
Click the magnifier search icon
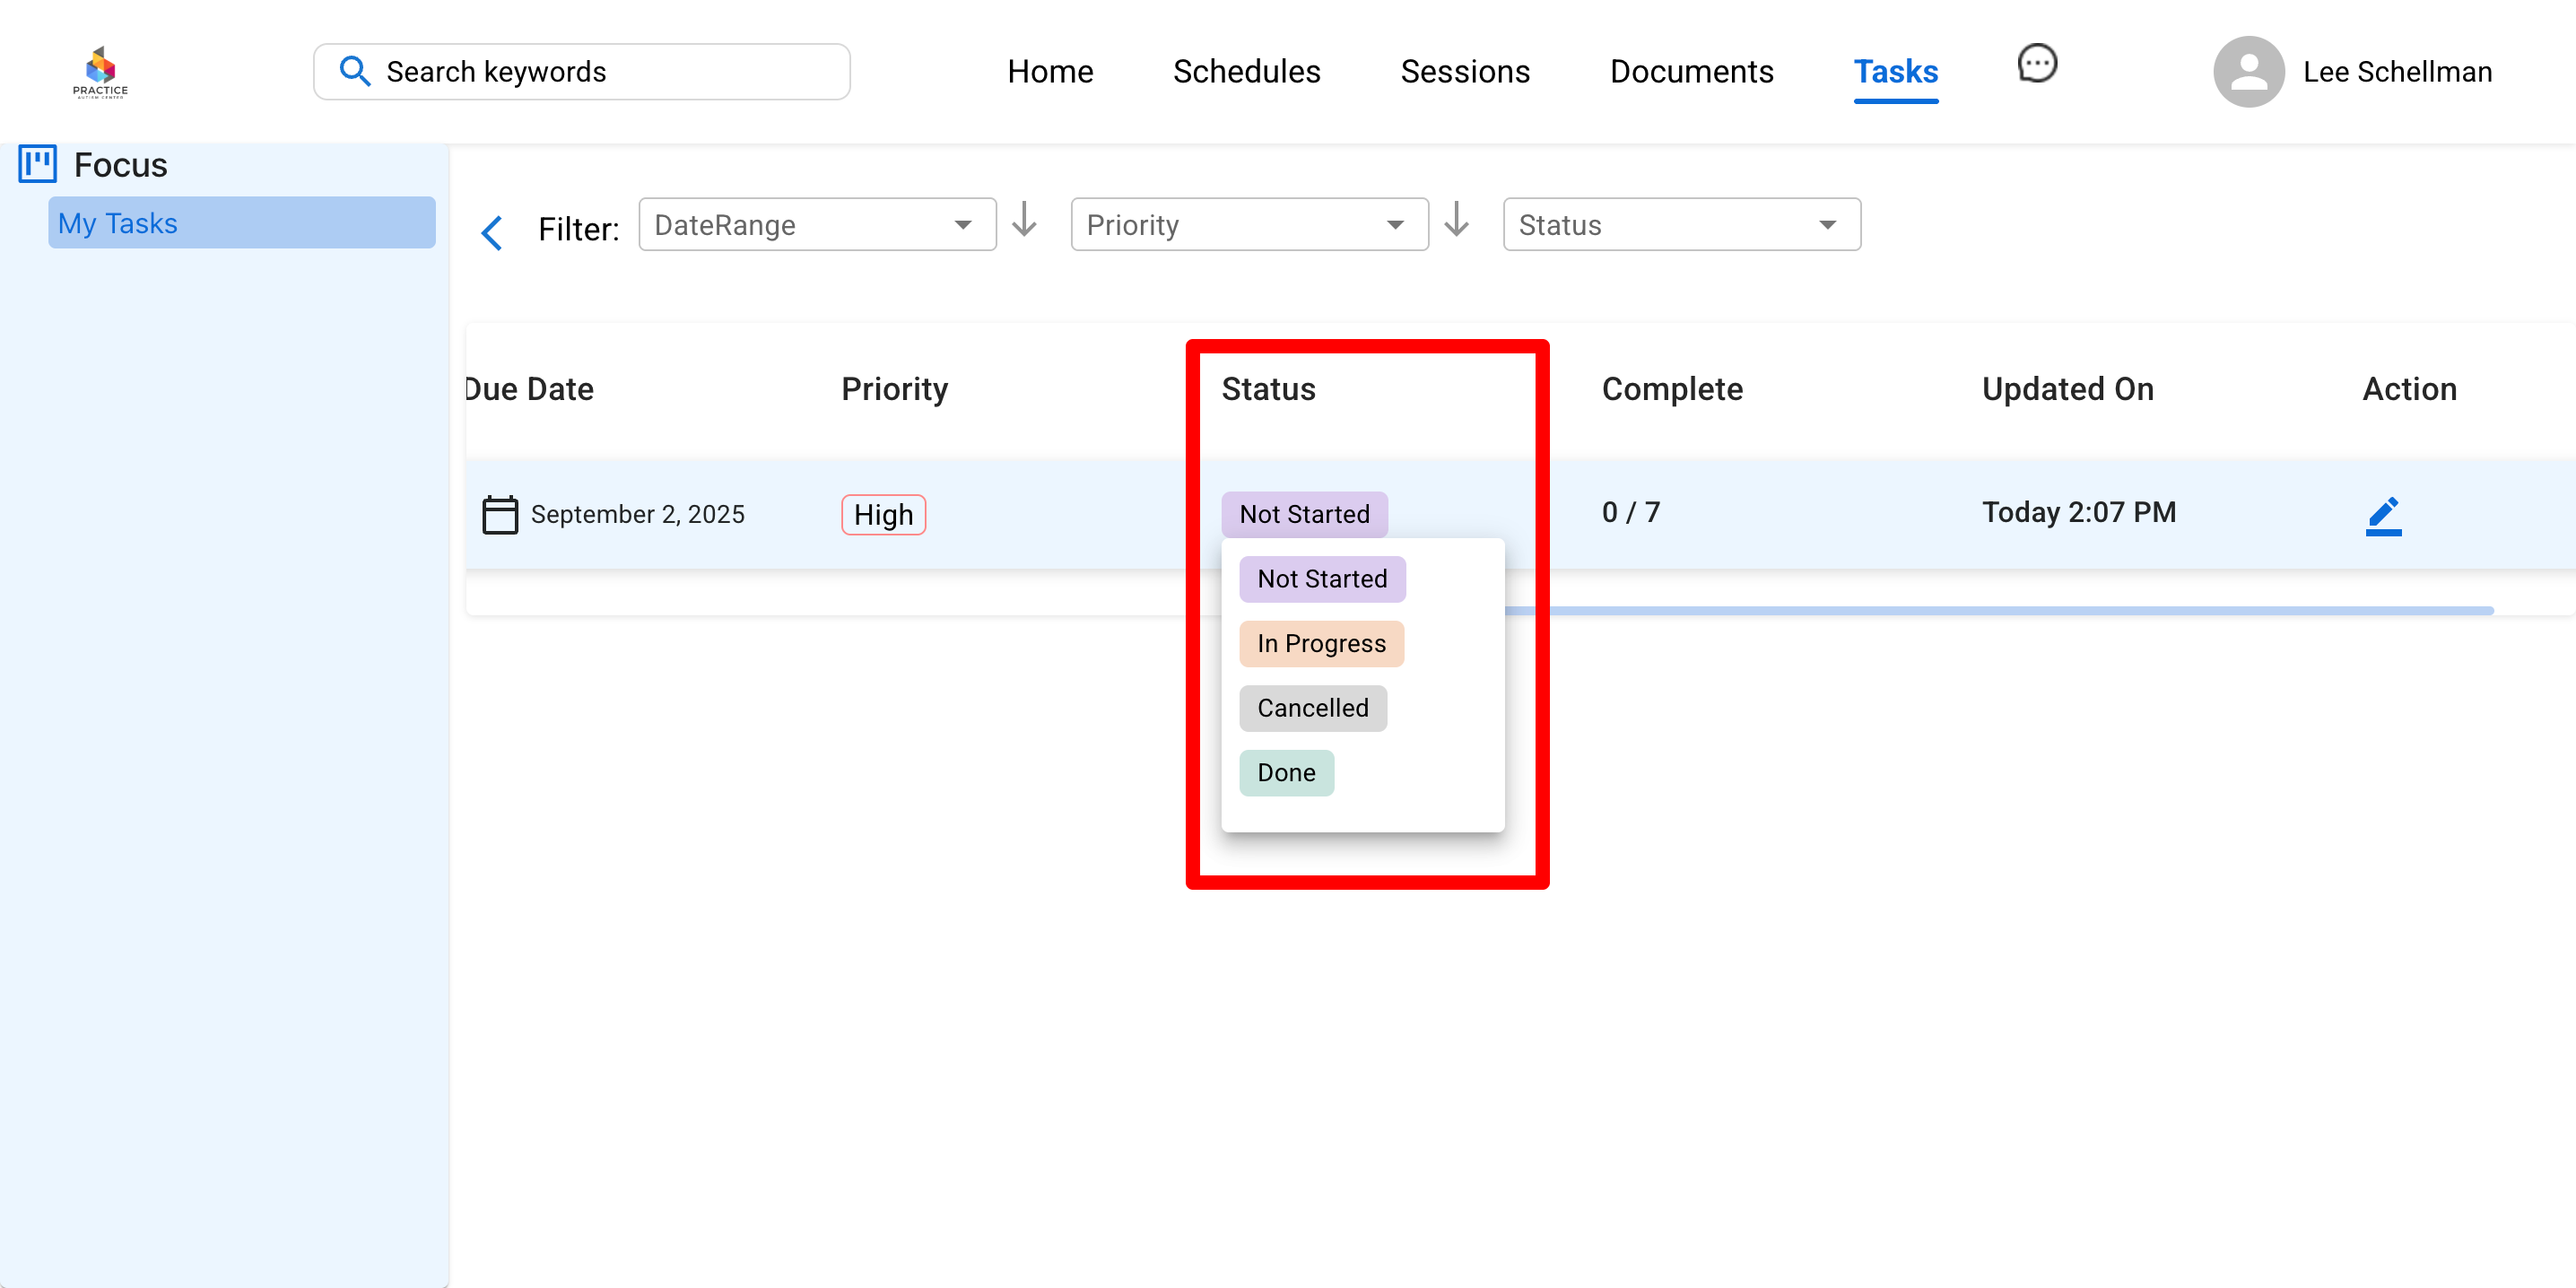tap(355, 72)
